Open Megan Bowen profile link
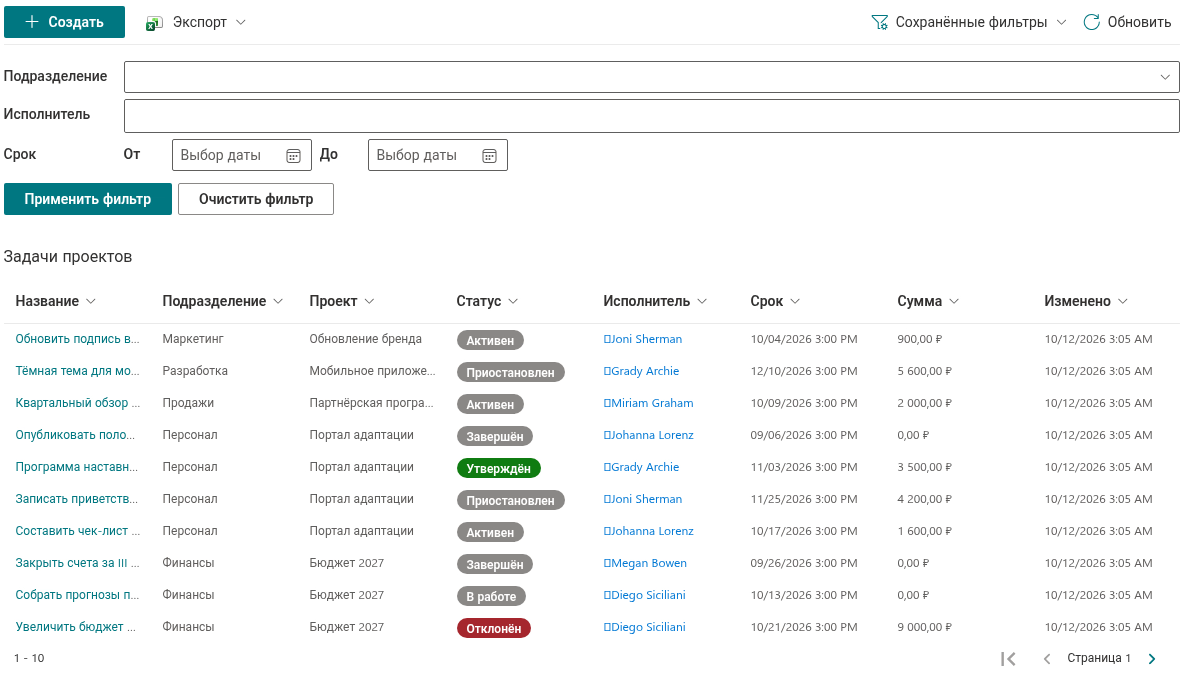The width and height of the screenshot is (1195, 673). point(649,563)
